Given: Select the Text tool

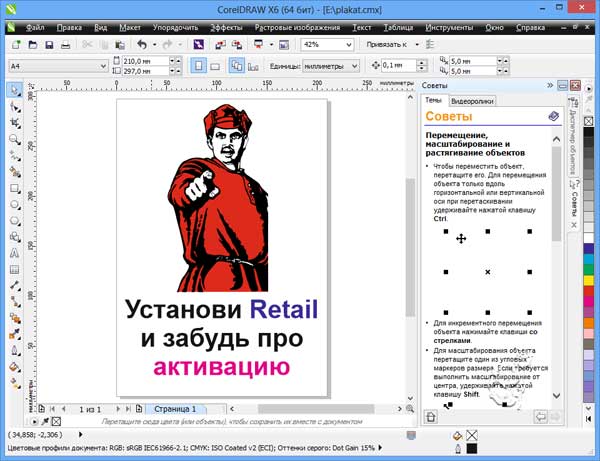Looking at the screenshot, I should point(14,252).
